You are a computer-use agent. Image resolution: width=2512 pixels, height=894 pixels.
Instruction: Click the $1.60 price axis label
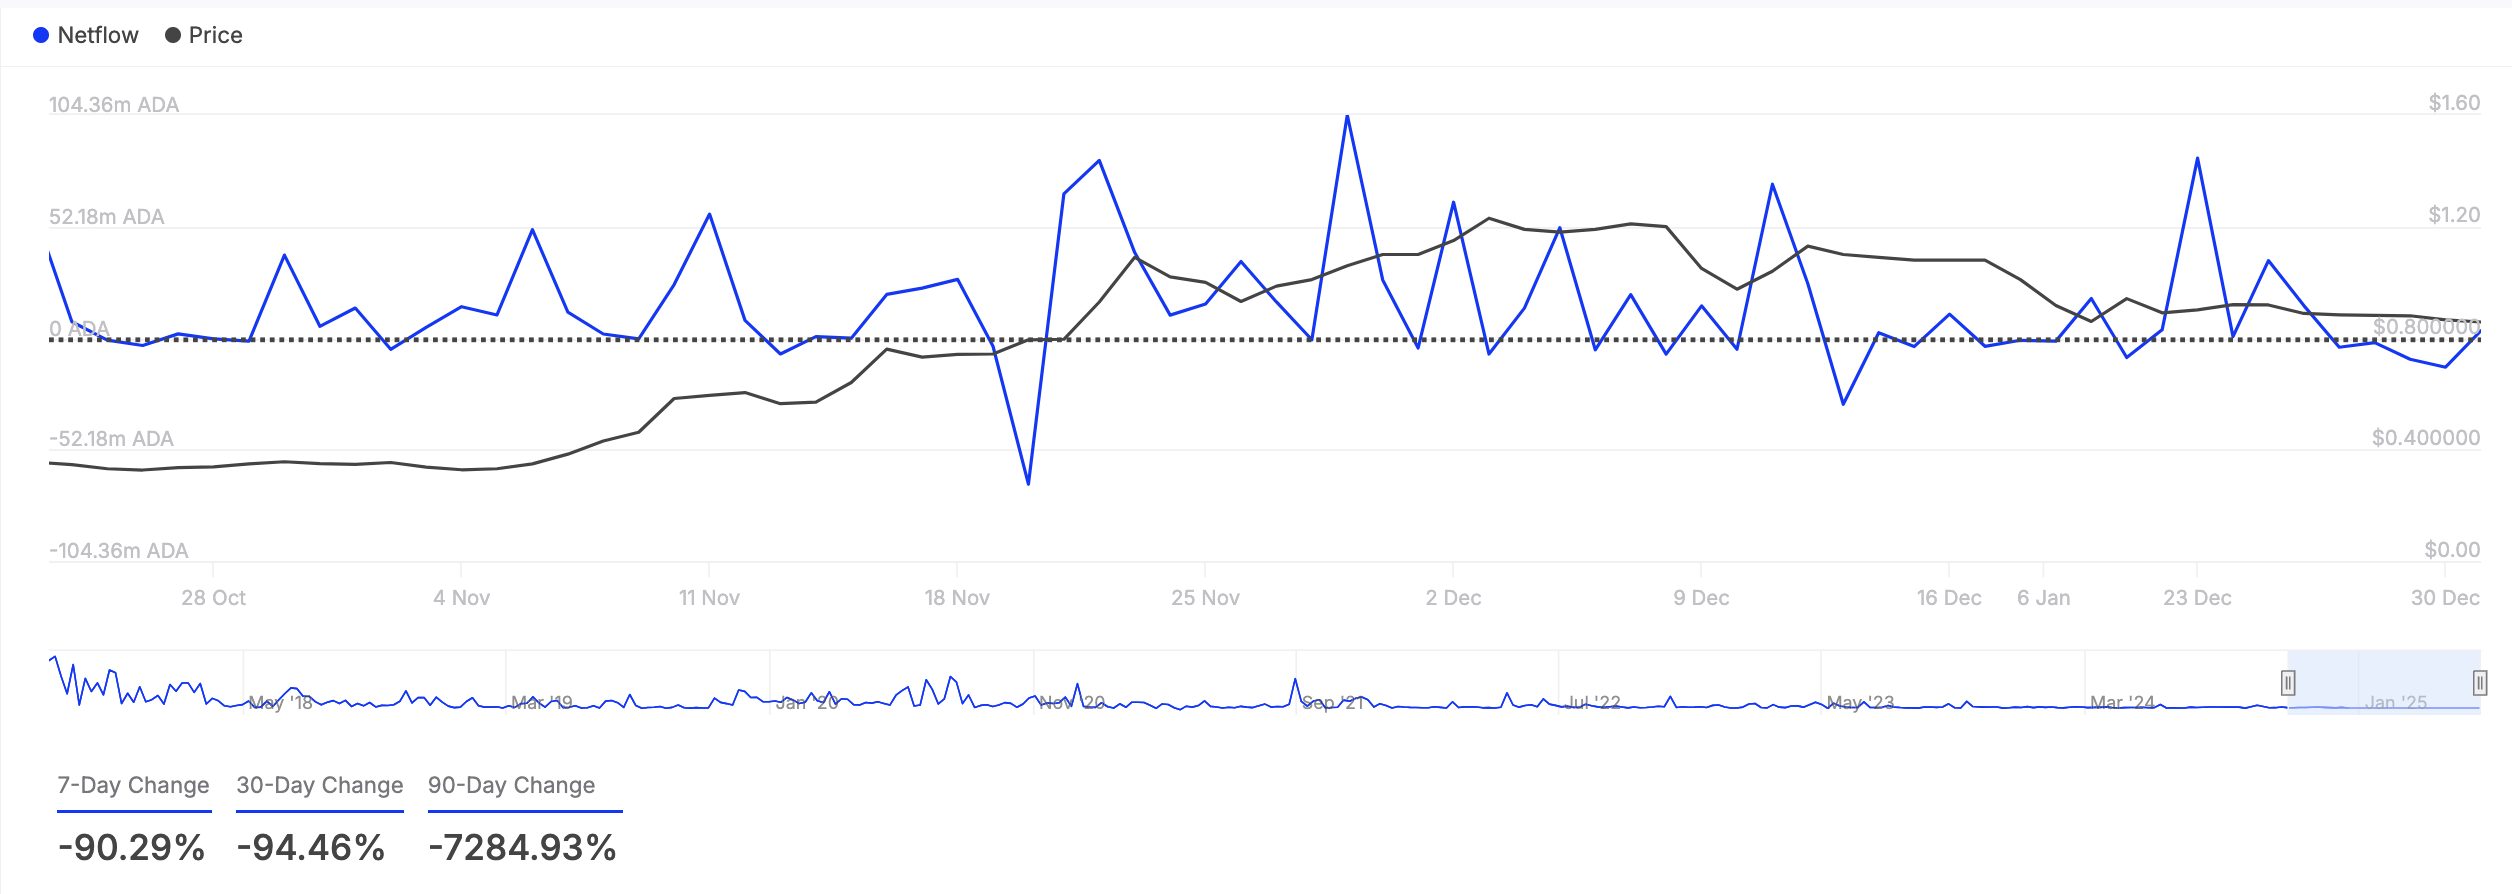[x=2454, y=103]
